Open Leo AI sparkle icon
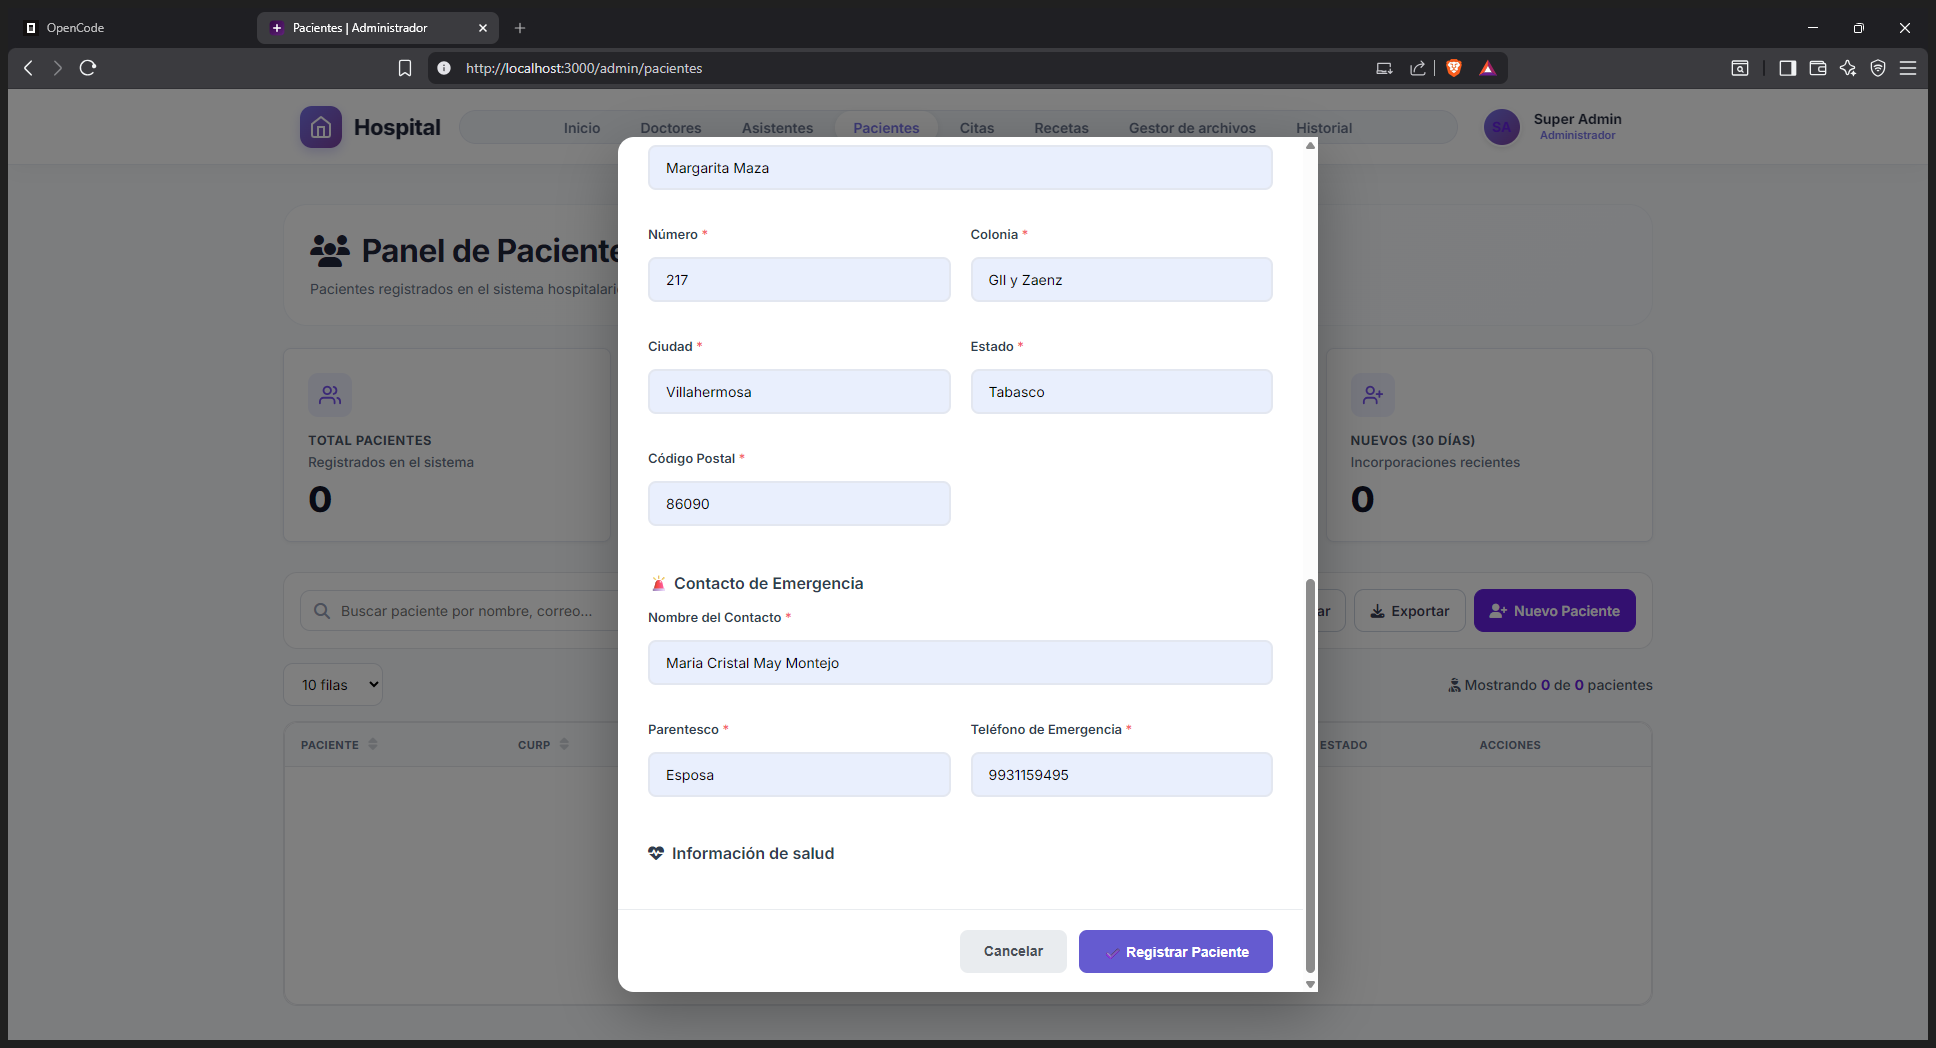 1848,68
